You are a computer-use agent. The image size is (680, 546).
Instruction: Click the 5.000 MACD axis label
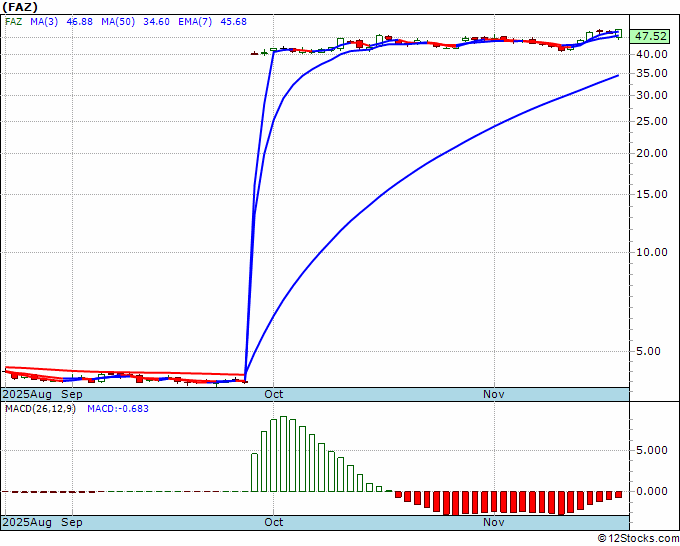[x=652, y=450]
